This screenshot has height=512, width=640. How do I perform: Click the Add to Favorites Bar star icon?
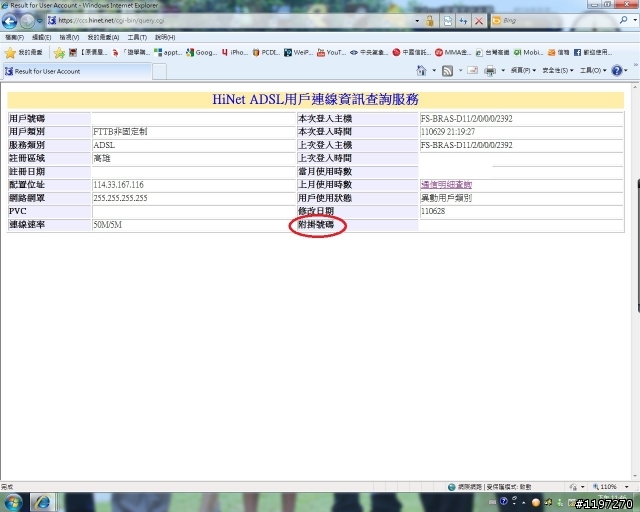coord(59,53)
